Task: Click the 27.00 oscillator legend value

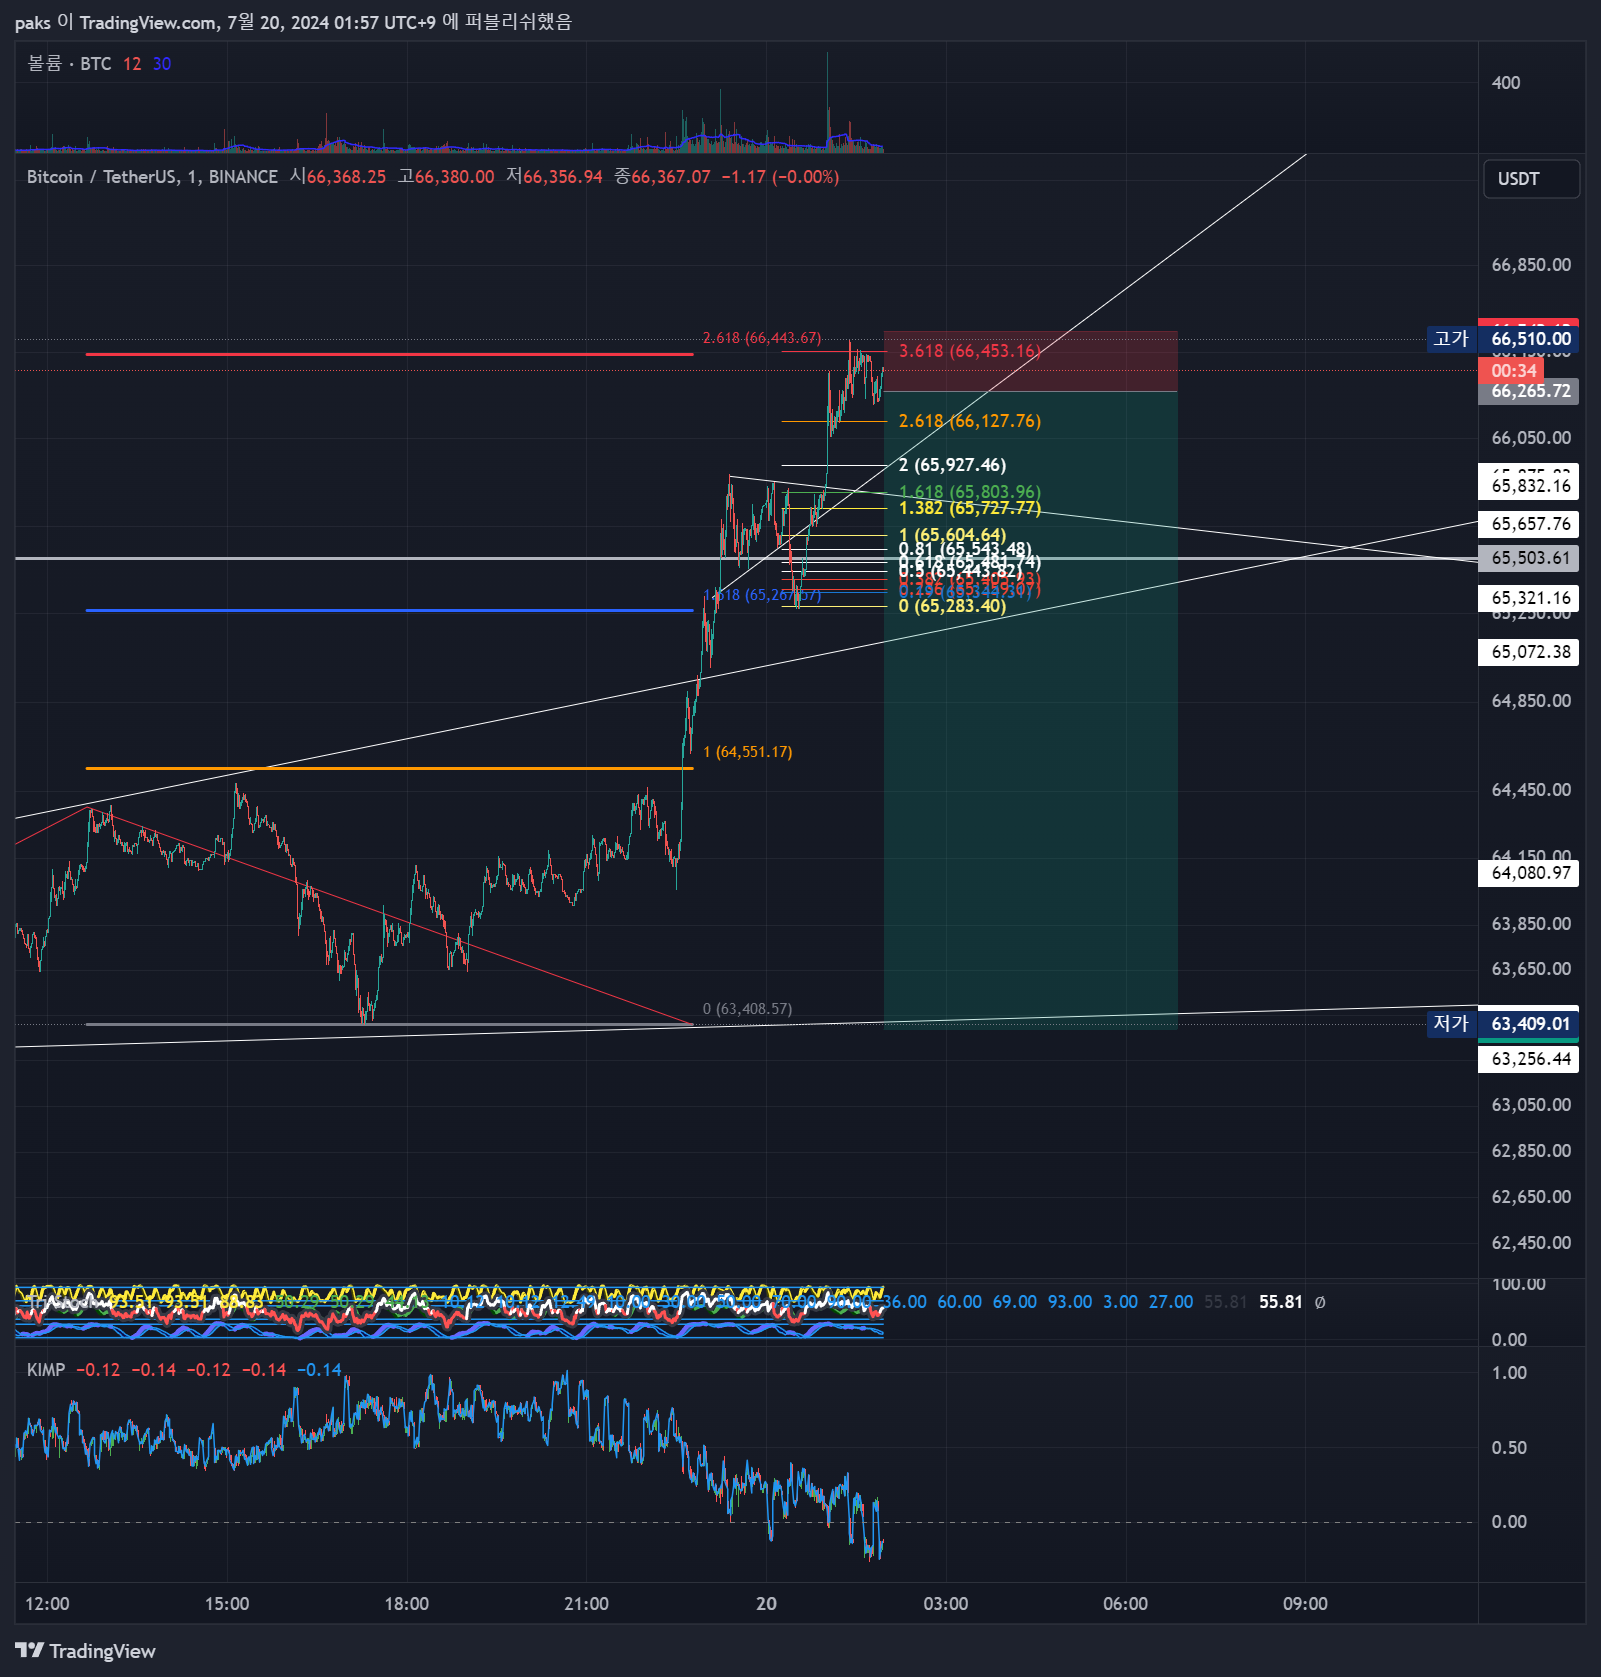Action: (1171, 1302)
